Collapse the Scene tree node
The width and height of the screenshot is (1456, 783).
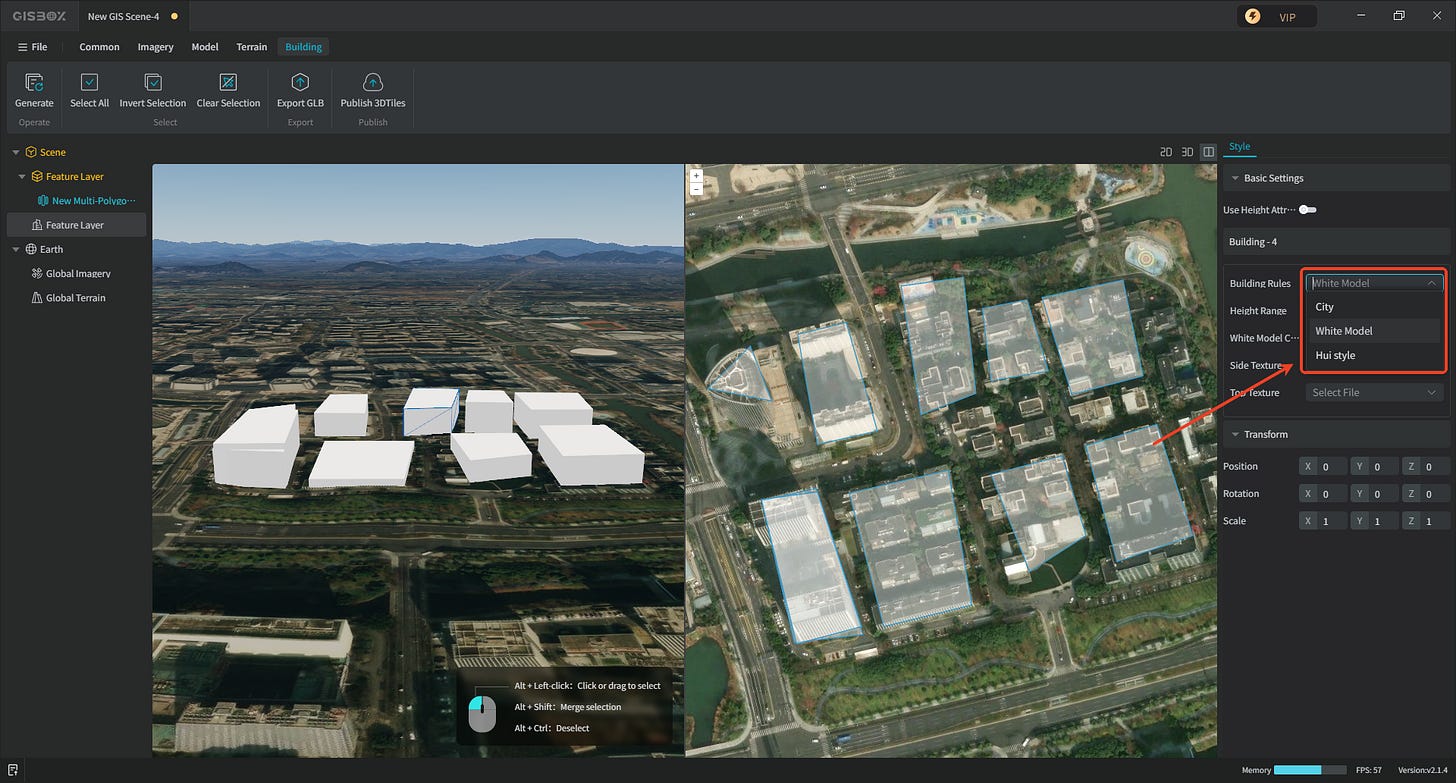[16, 152]
